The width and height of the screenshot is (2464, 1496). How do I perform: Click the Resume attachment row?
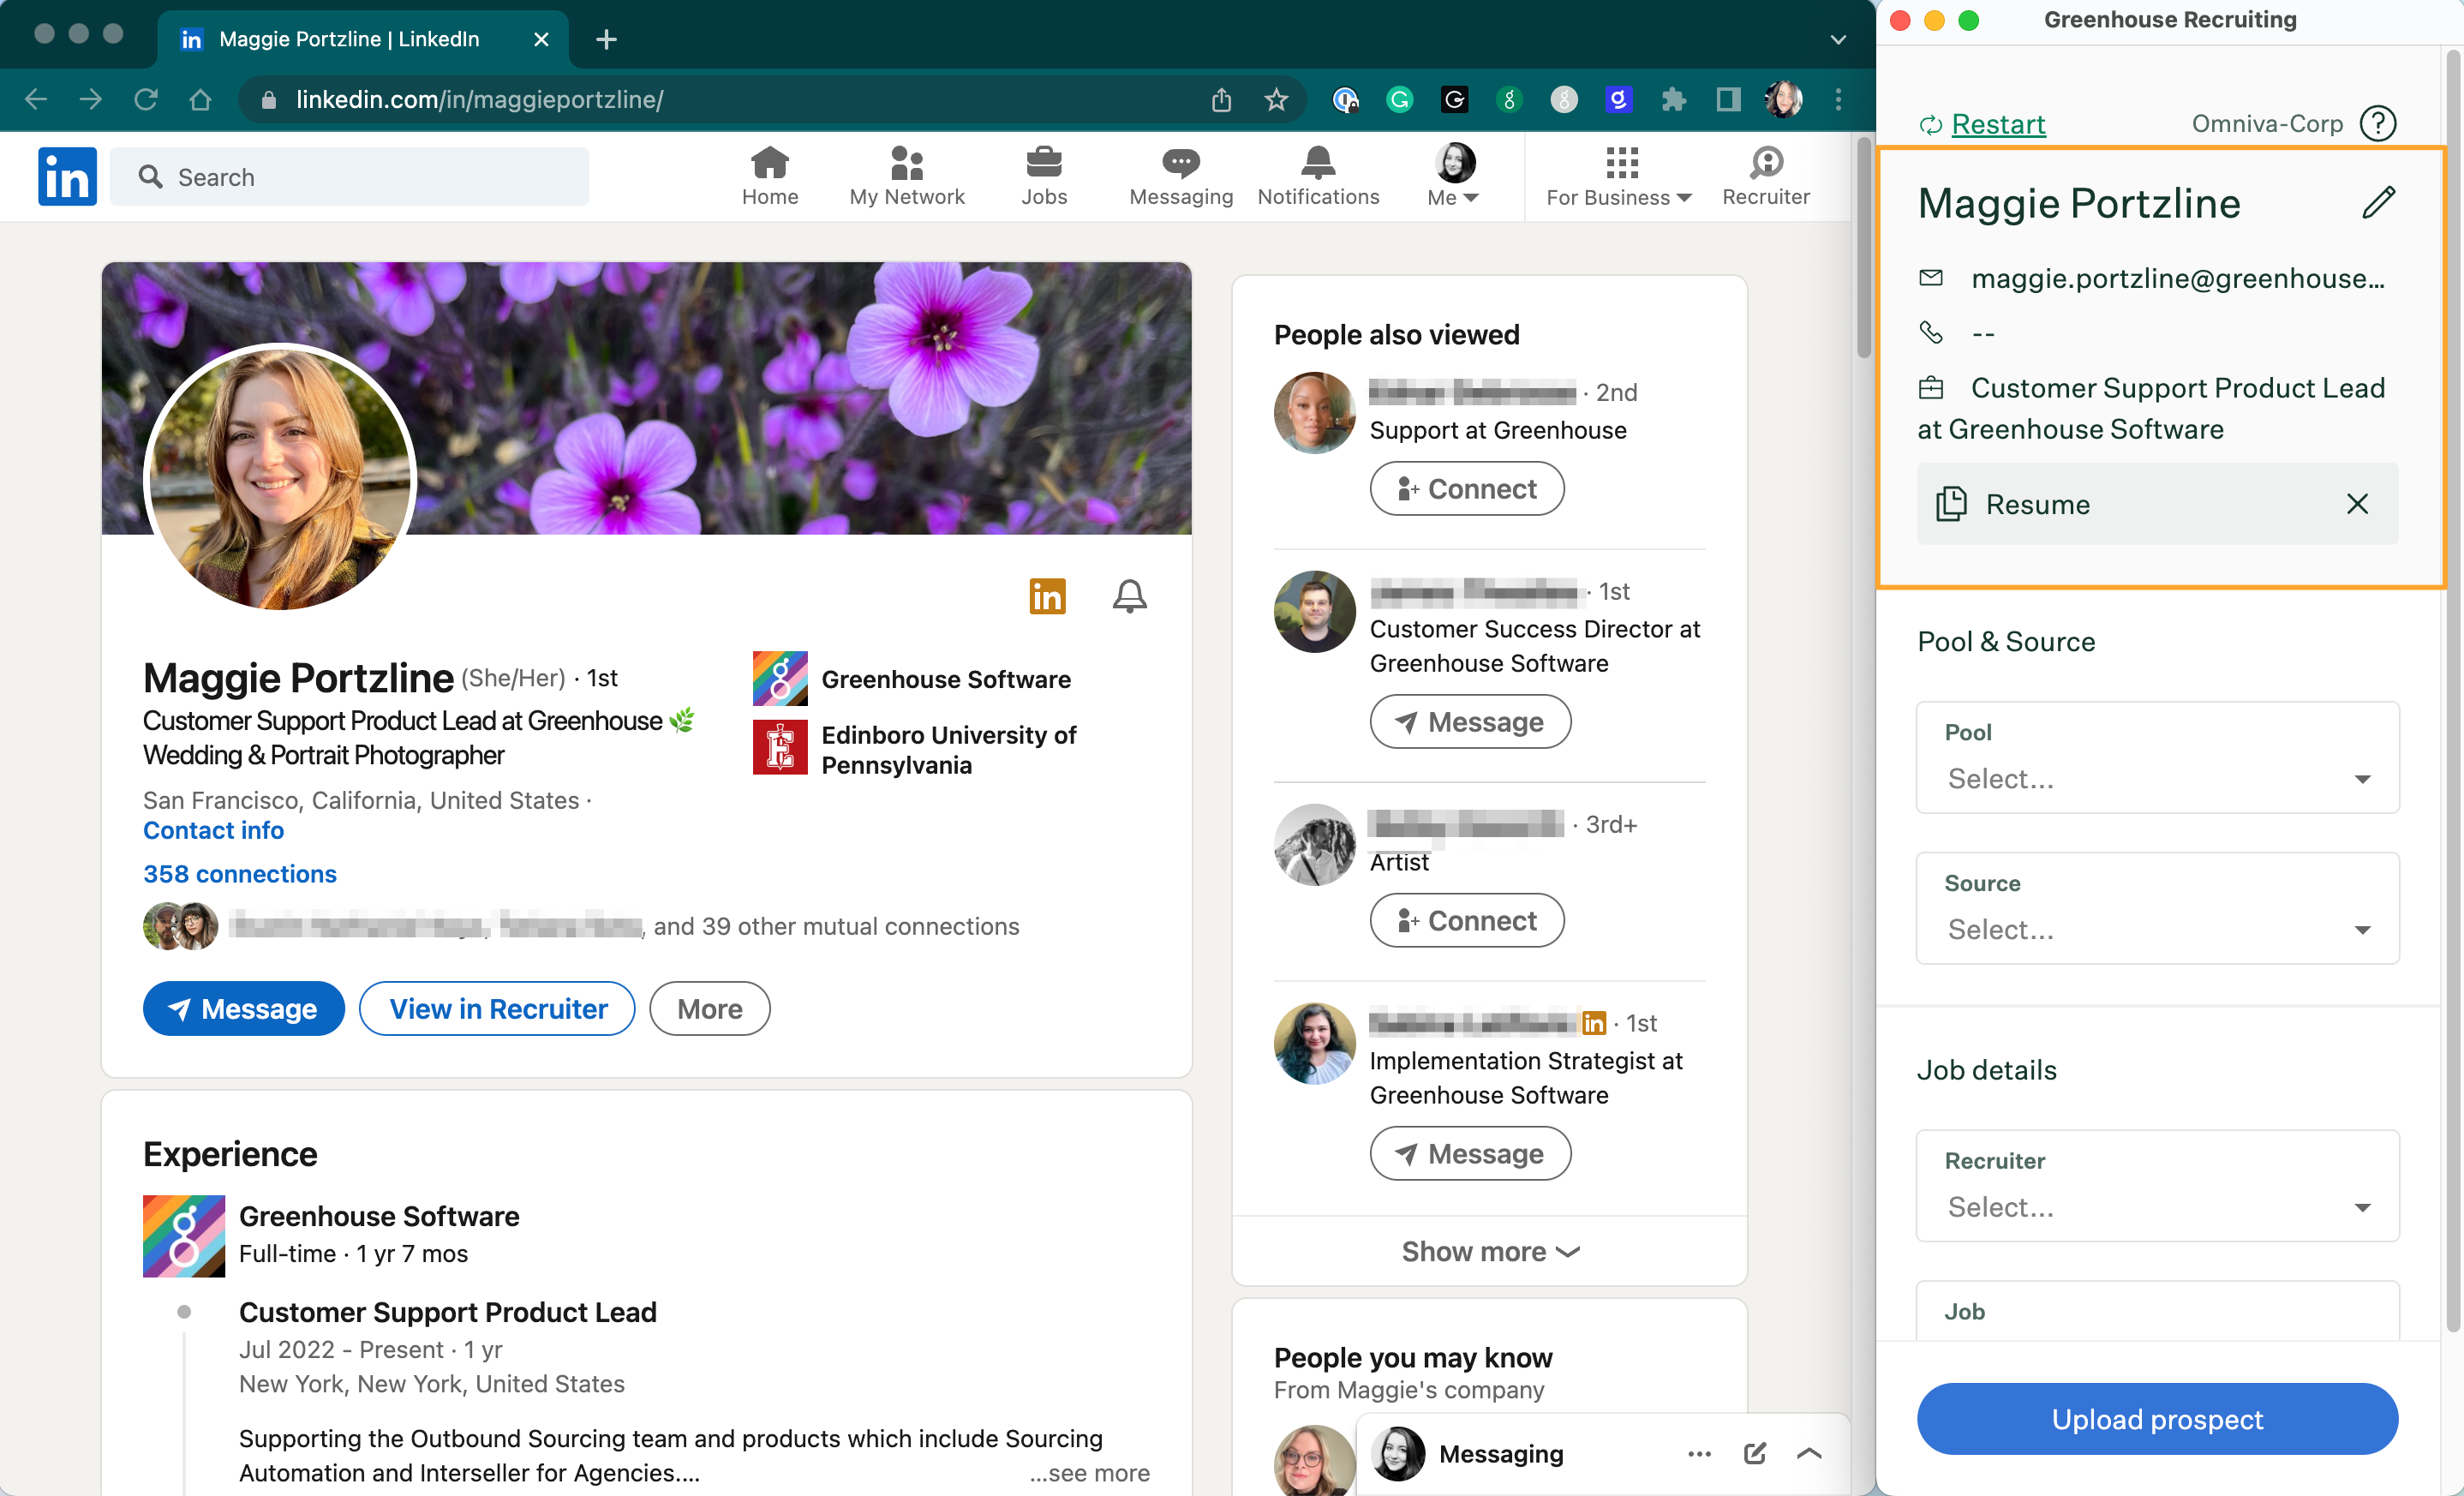coord(2157,504)
